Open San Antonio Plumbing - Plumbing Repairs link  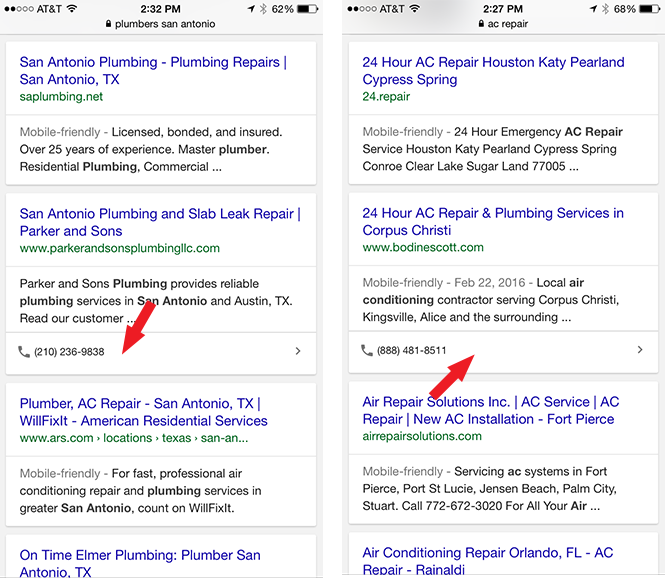[x=153, y=70]
